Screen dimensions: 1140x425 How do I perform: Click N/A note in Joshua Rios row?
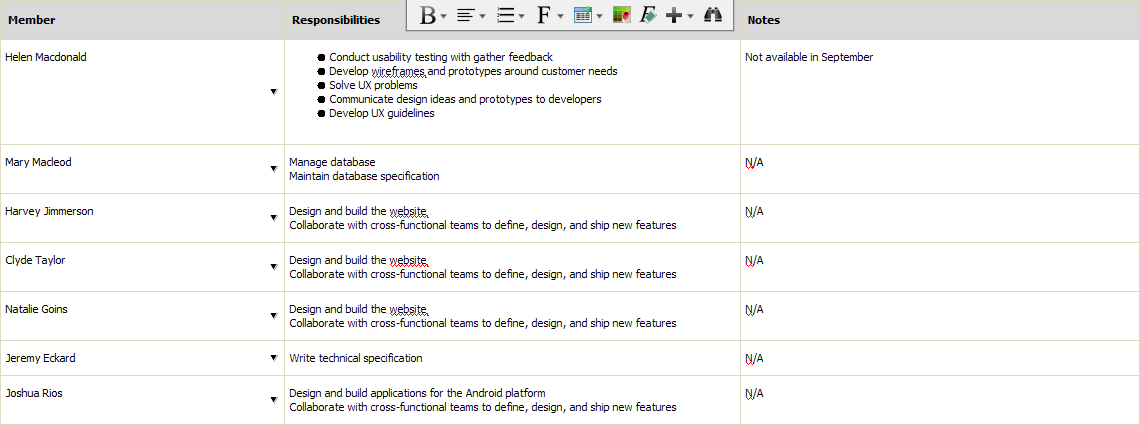pos(754,393)
